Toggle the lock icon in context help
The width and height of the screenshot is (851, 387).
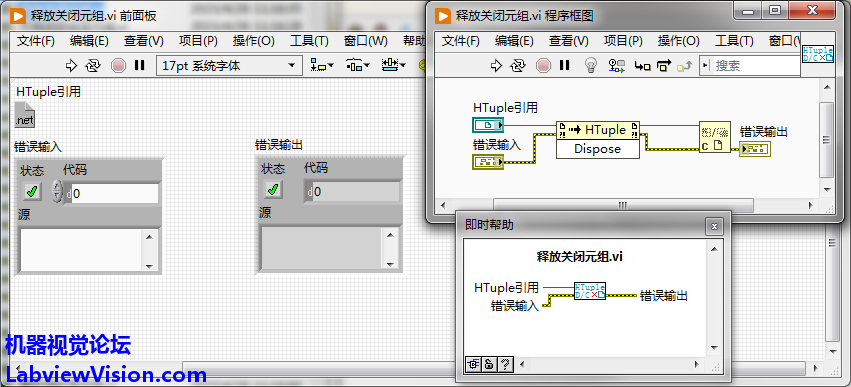coord(489,364)
